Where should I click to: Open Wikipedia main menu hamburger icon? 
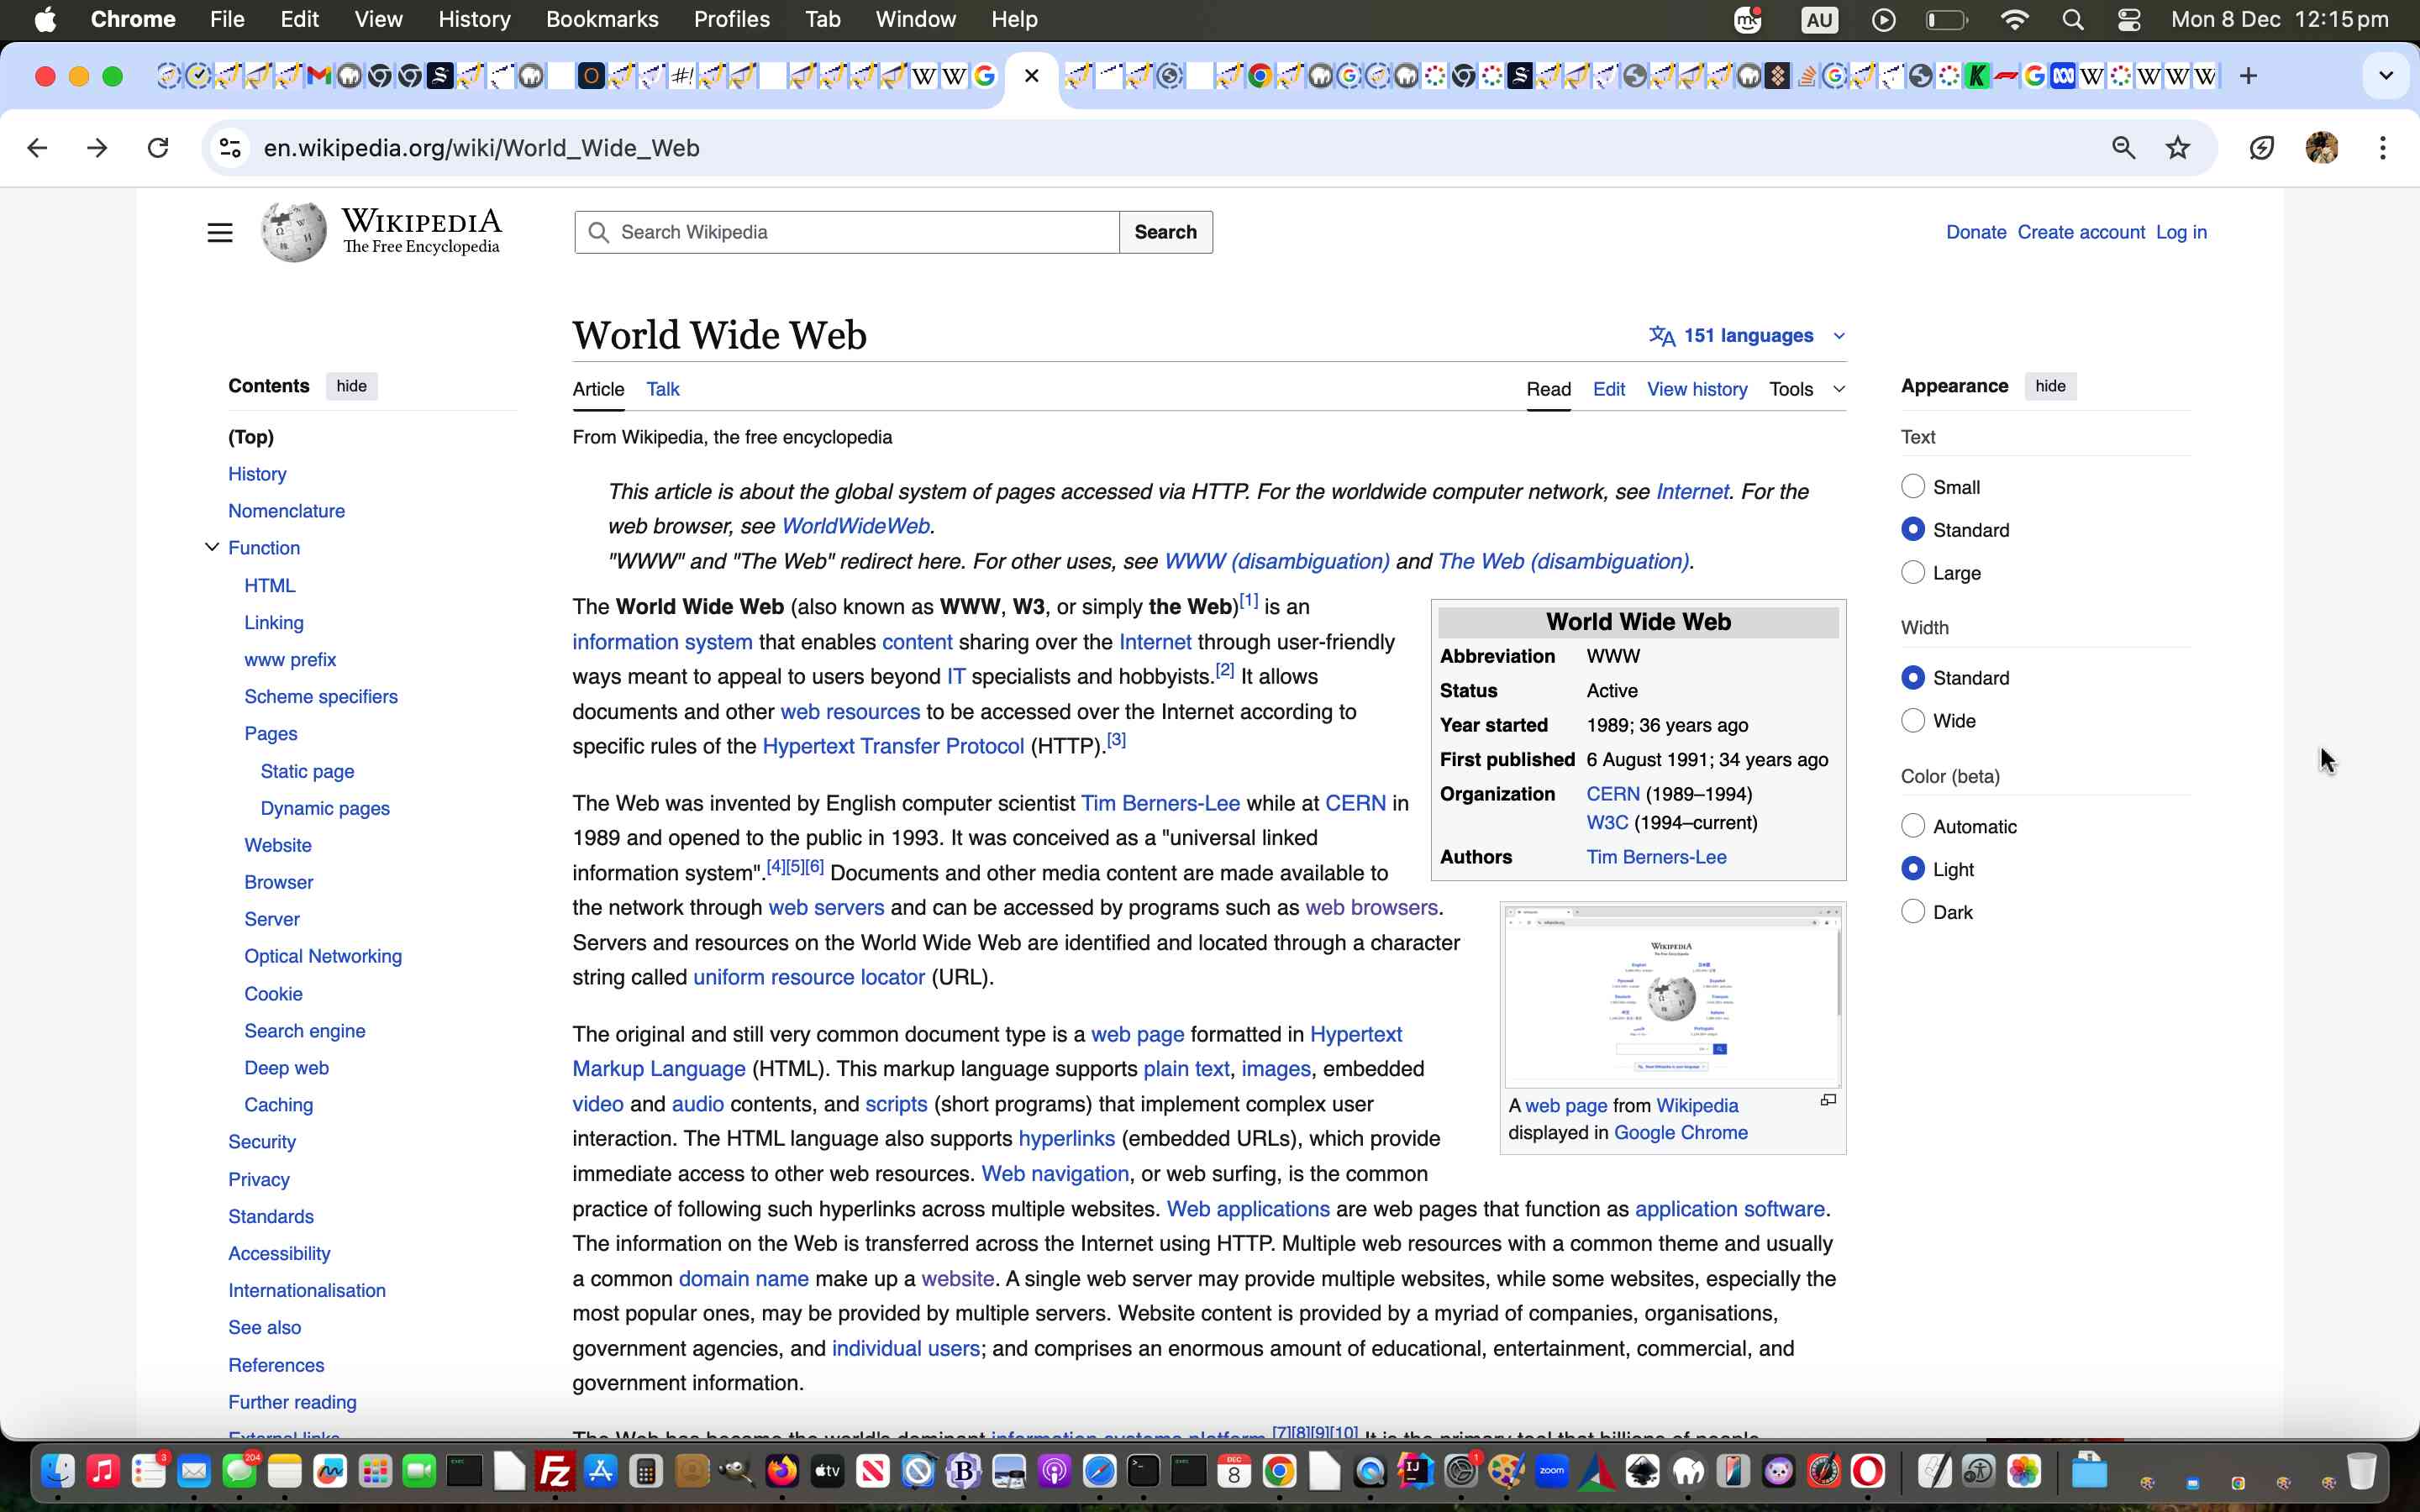pos(219,232)
